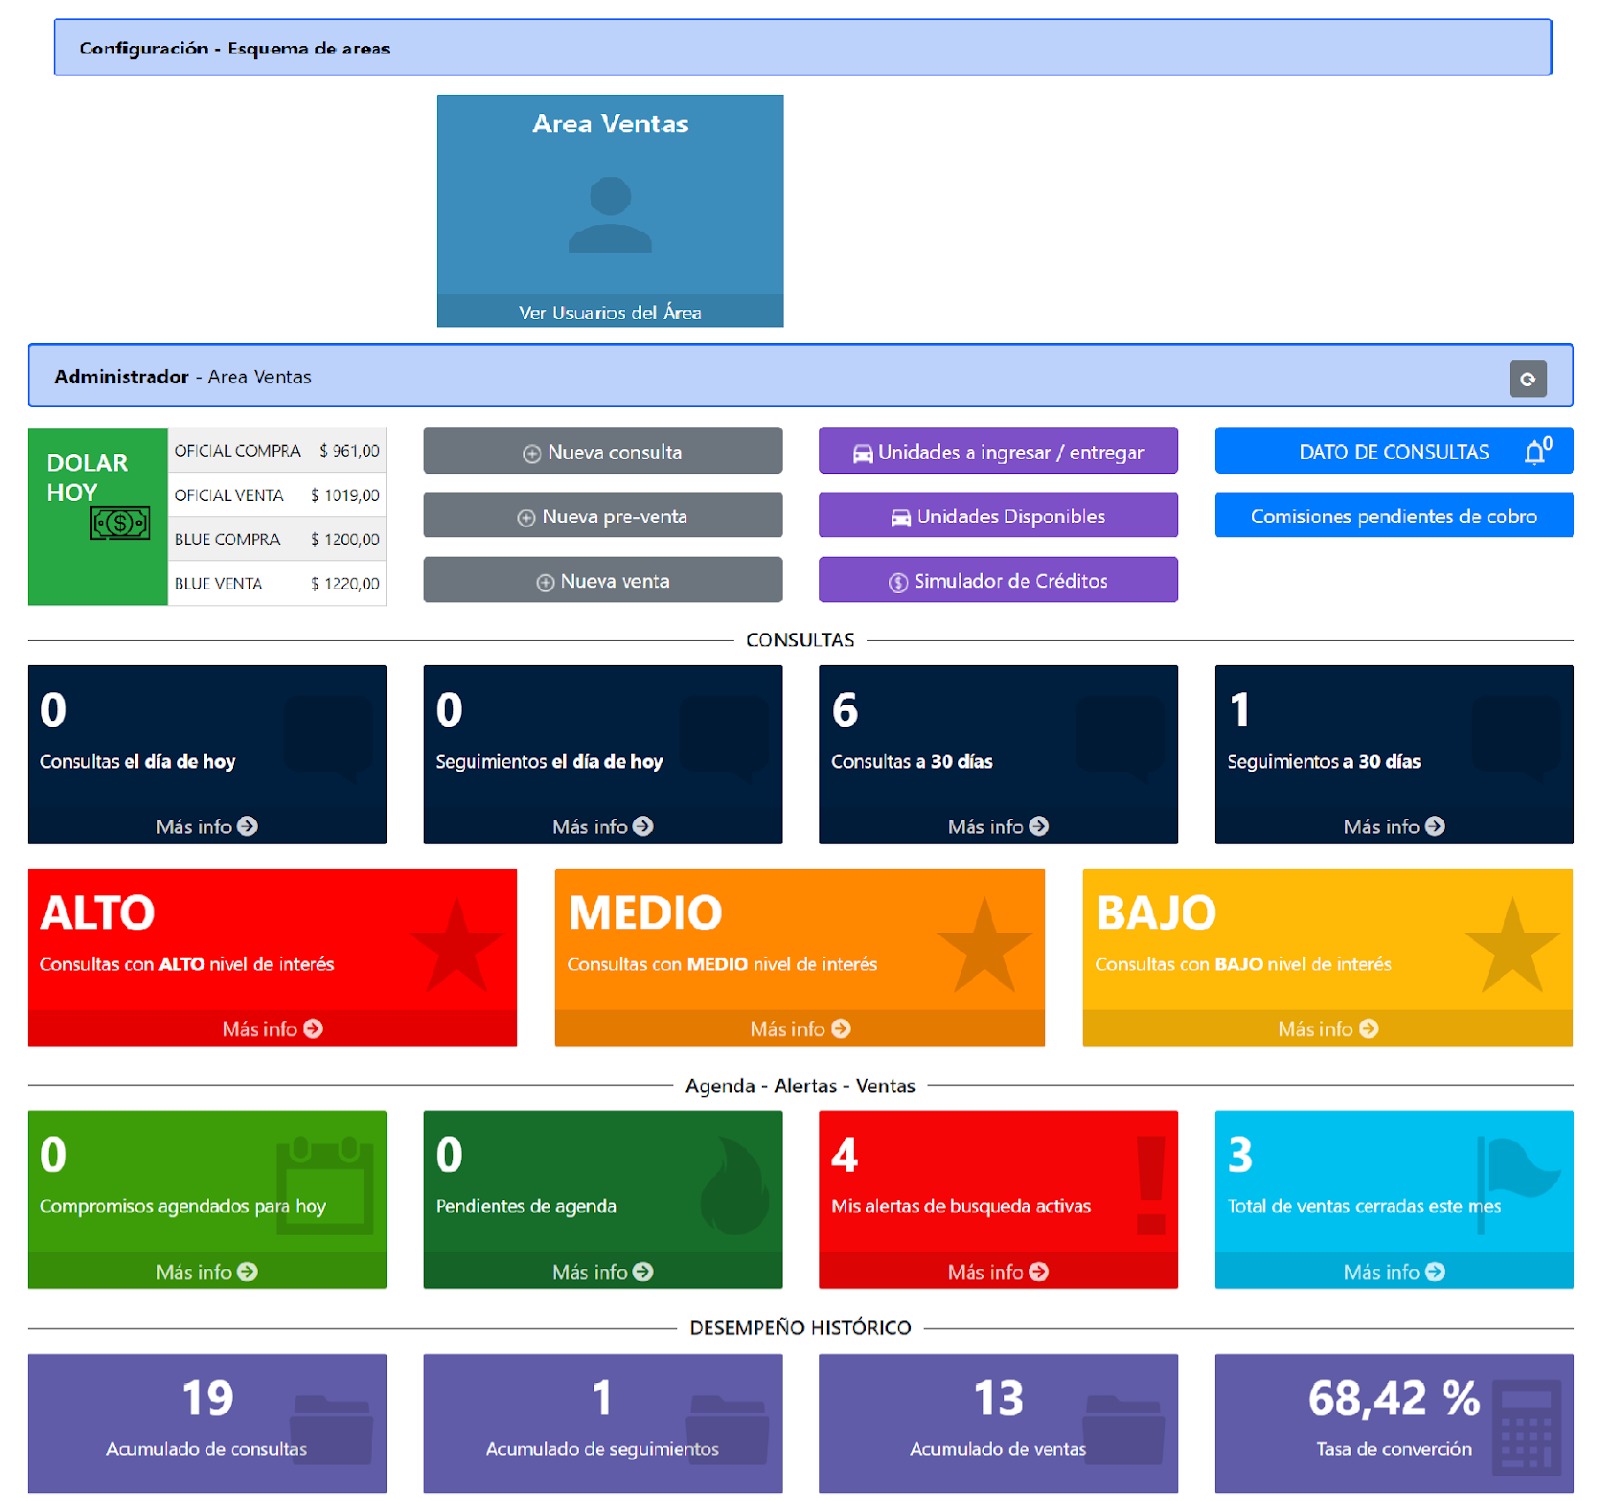This screenshot has height=1501, width=1600.
Task: Click exclamation icon on alertas de busqueda card
Action: tap(1151, 1185)
